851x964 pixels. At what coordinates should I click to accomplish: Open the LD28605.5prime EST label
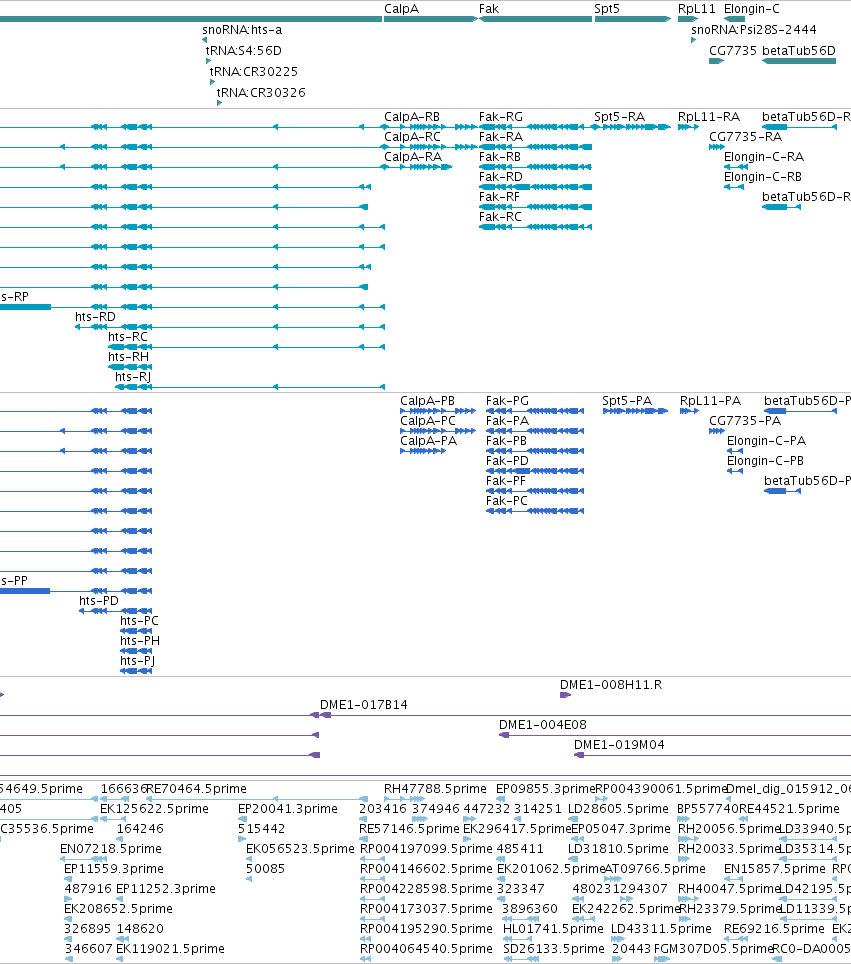pyautogui.click(x=618, y=808)
